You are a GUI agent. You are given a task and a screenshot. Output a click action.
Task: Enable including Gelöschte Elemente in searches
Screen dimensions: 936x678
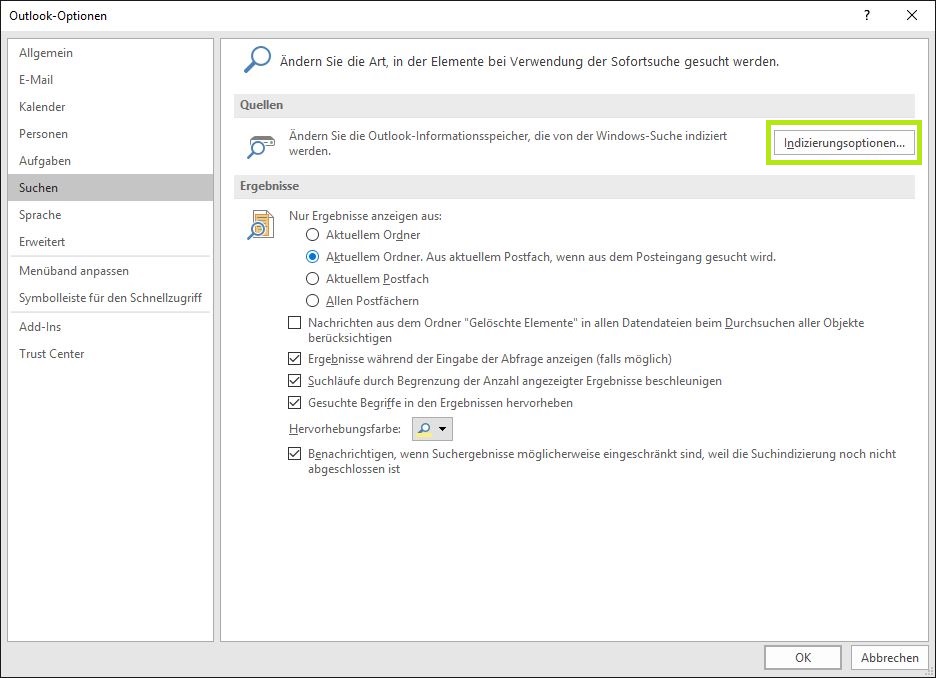[294, 323]
